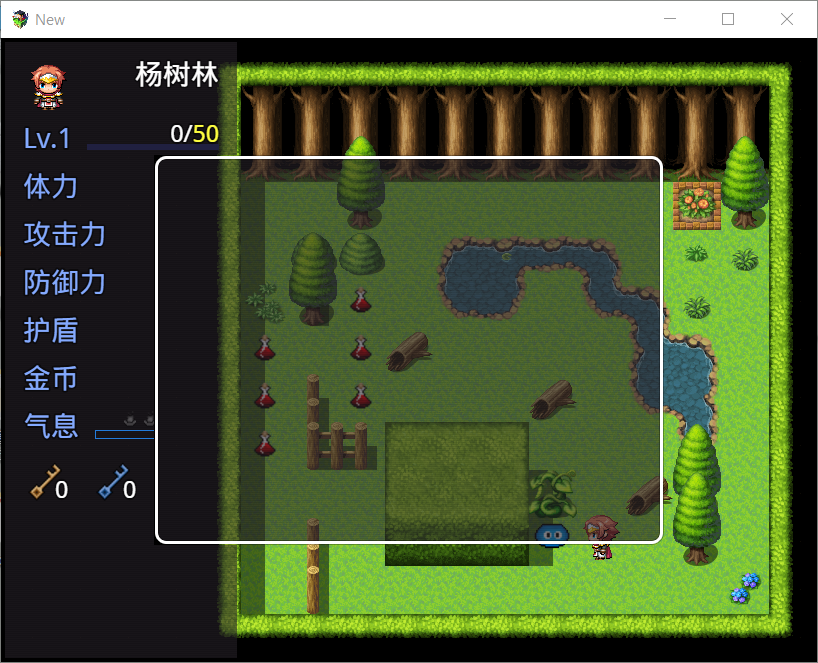
Task: Click the fallen log beside the red potions
Action: click(408, 352)
